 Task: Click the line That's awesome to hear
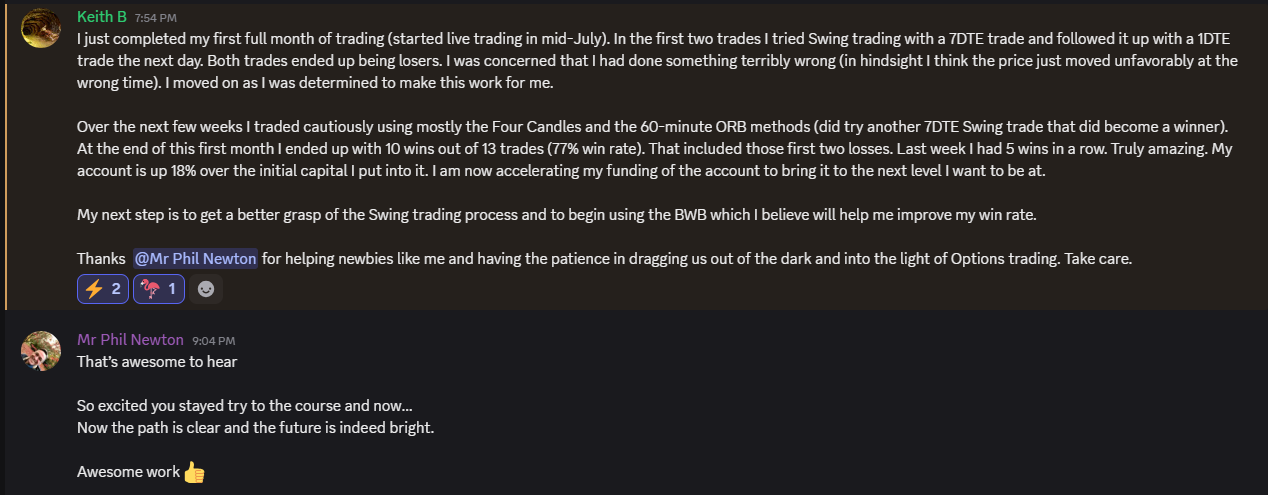point(157,362)
